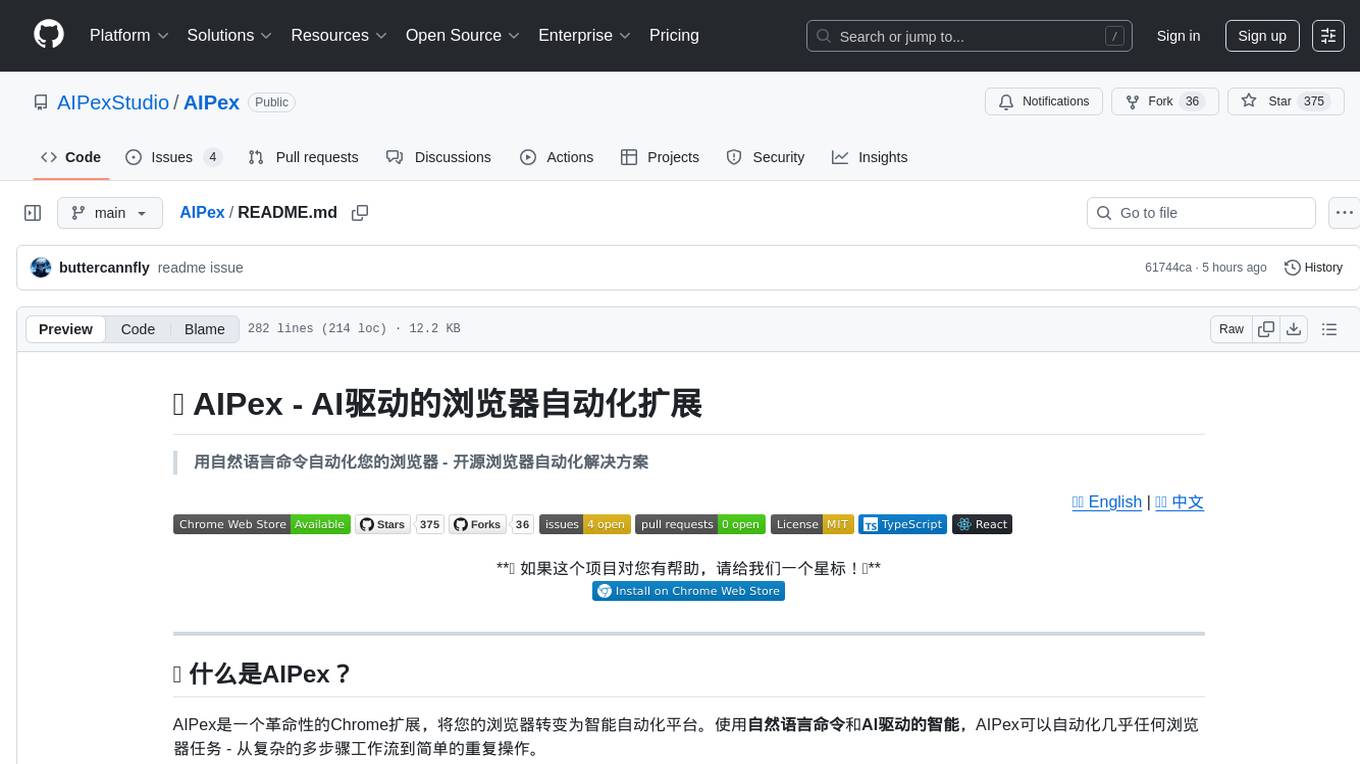The image size is (1360, 764).
Task: Switch to the Issues tab
Action: click(173, 157)
